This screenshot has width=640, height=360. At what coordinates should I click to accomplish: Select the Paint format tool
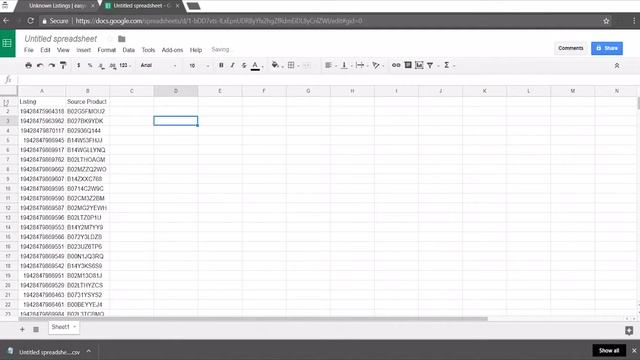click(63, 65)
